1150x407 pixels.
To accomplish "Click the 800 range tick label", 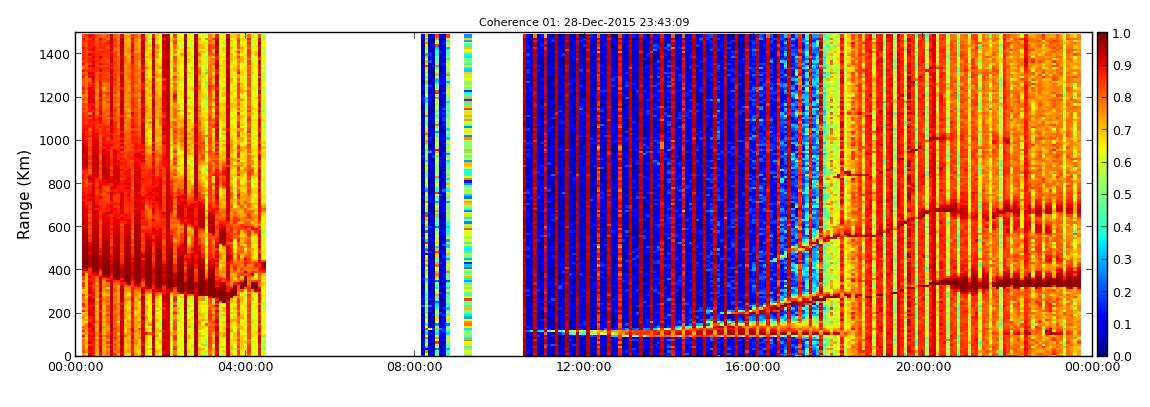I will point(58,183).
